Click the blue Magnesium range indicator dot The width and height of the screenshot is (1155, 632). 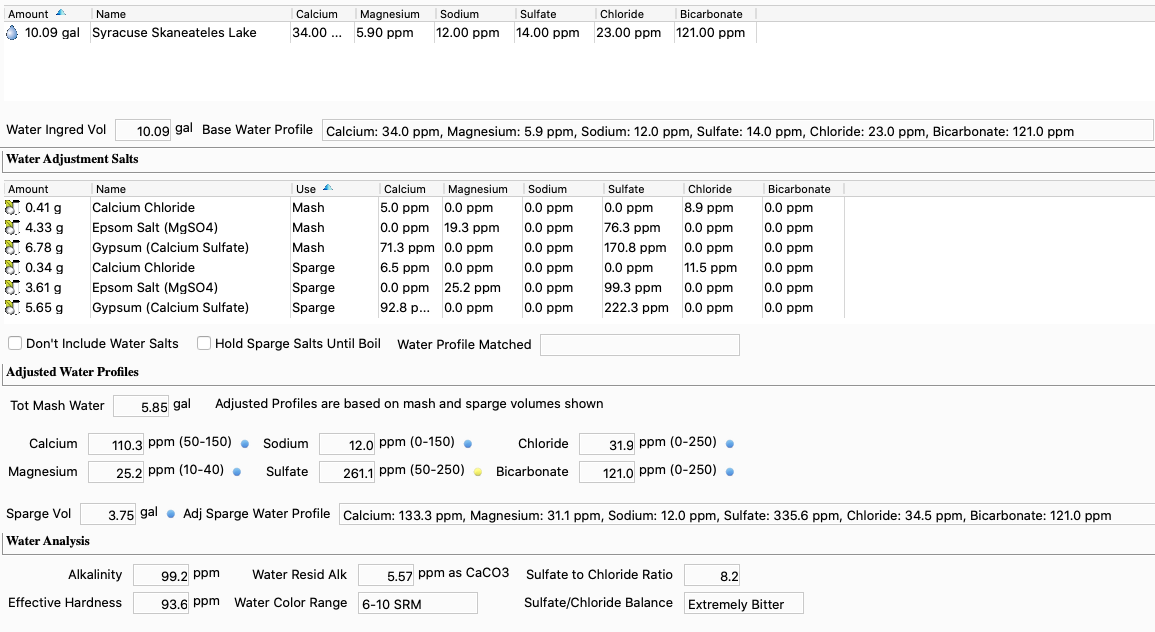point(237,472)
